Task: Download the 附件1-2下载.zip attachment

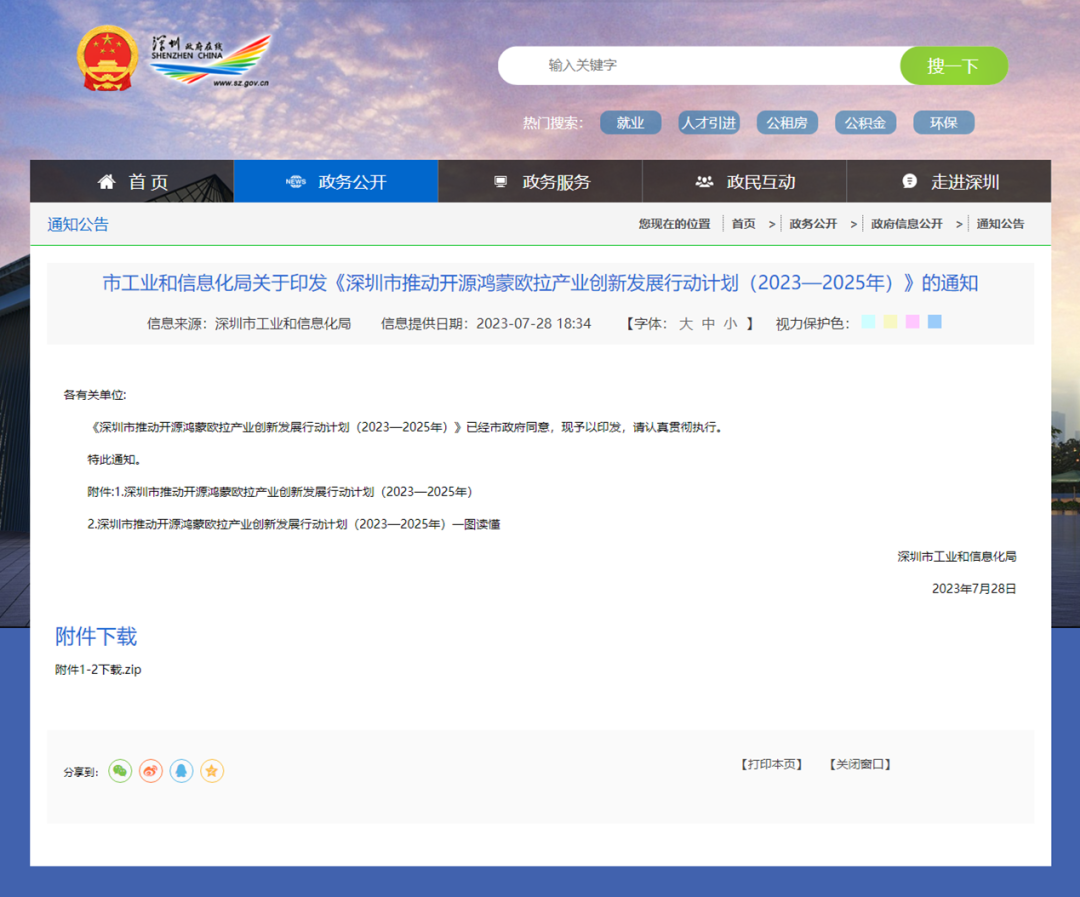Action: click(x=97, y=669)
